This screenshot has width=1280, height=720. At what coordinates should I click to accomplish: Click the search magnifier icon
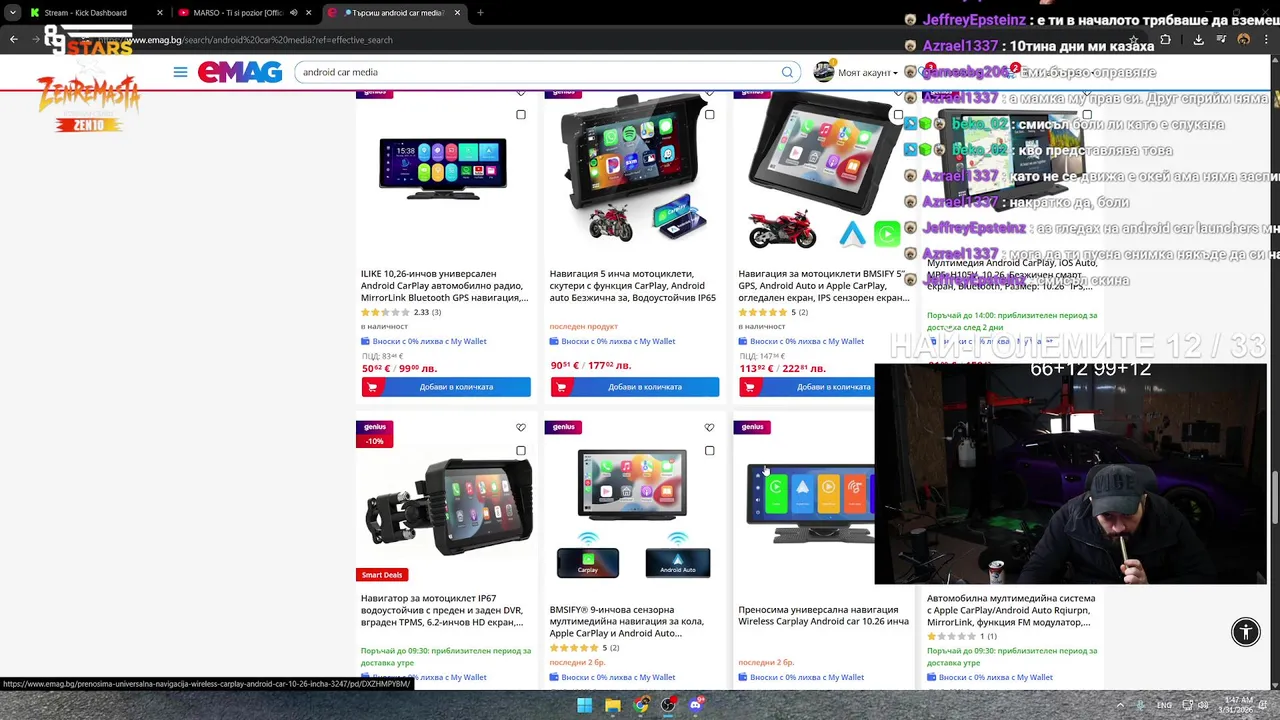point(787,72)
